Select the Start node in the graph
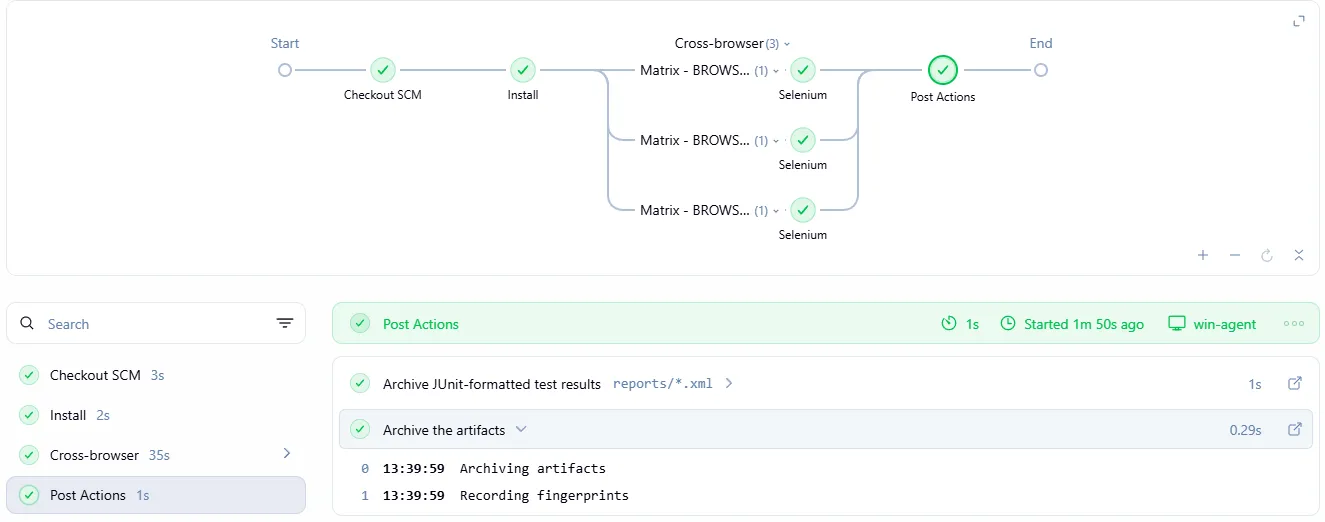The image size is (1325, 522). click(x=285, y=70)
